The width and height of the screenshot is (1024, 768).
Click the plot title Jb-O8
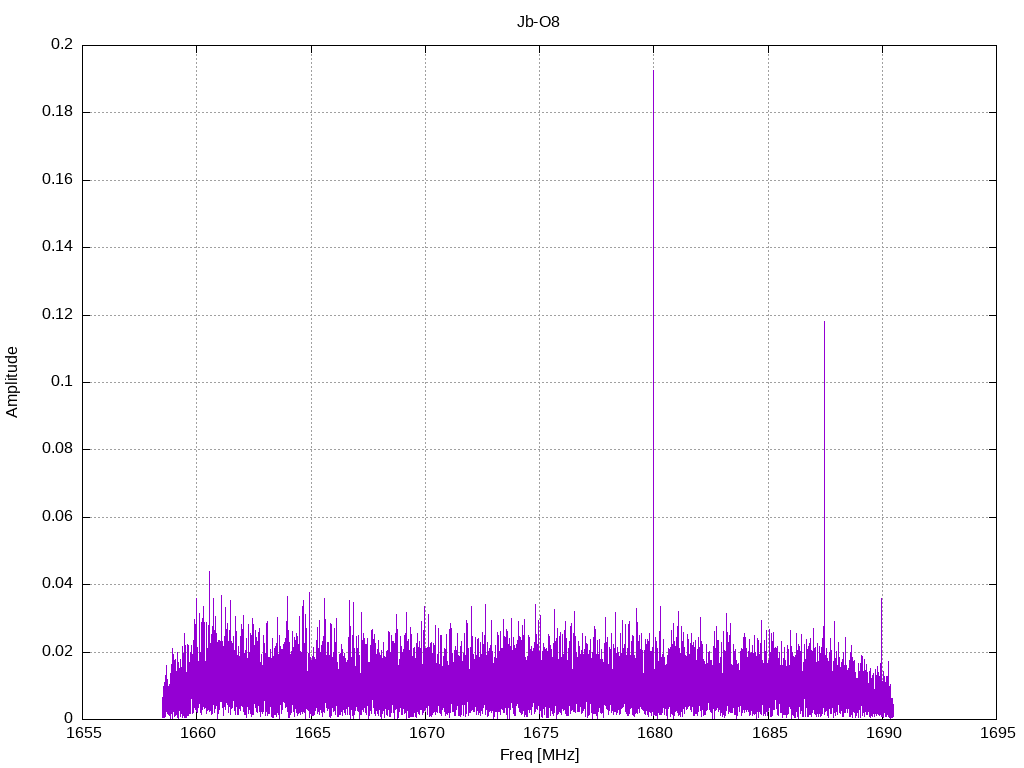(538, 21)
